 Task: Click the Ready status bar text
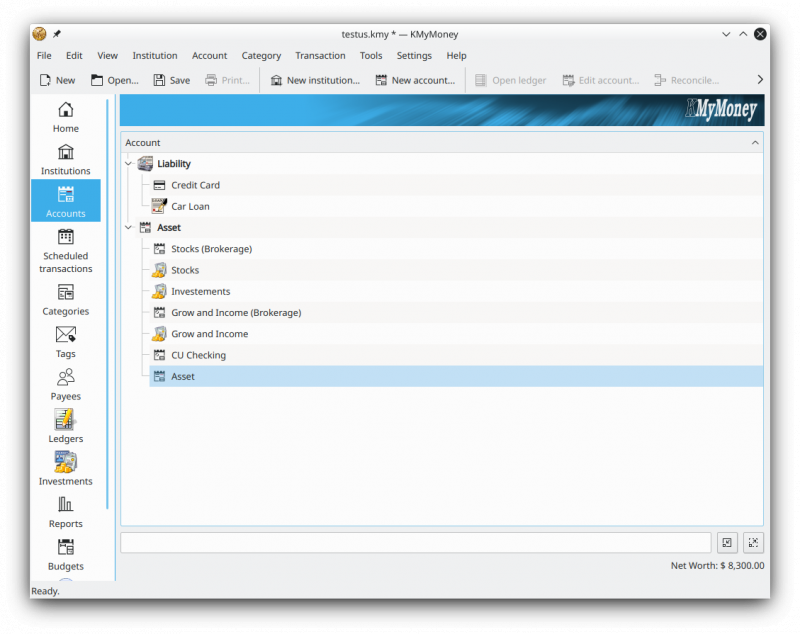tap(45, 591)
